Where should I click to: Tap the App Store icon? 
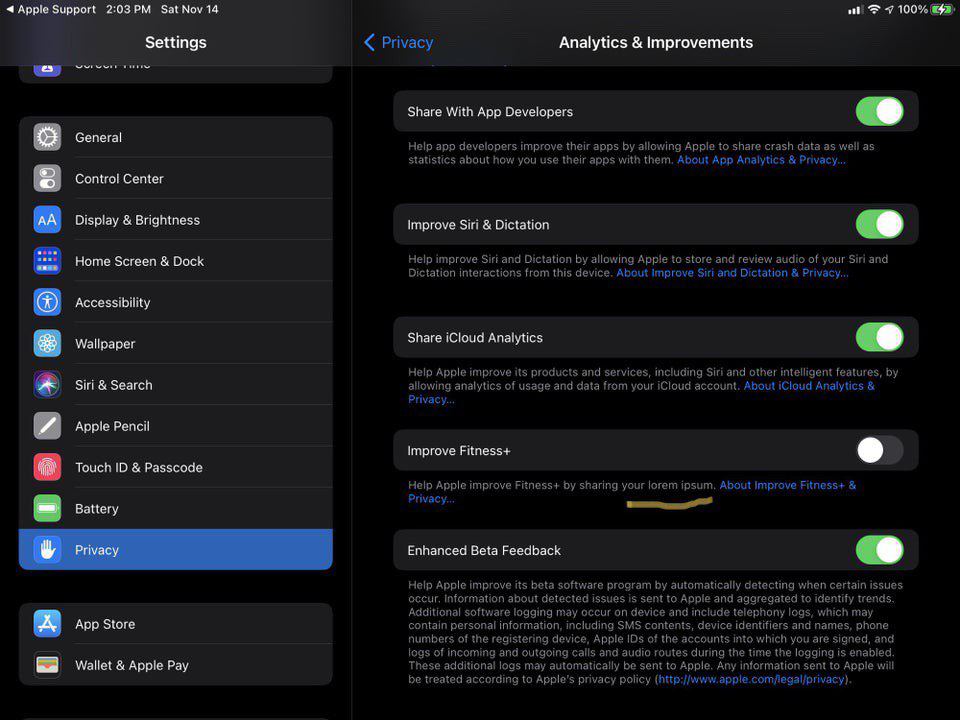click(x=47, y=624)
